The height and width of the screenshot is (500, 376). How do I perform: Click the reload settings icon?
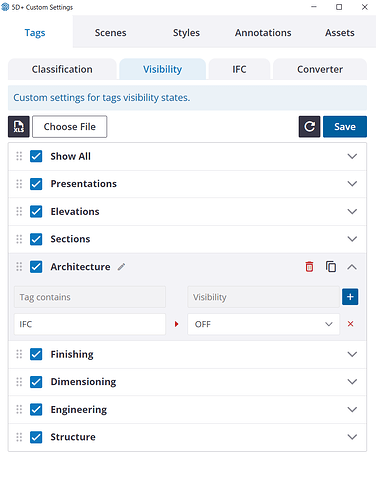309,127
